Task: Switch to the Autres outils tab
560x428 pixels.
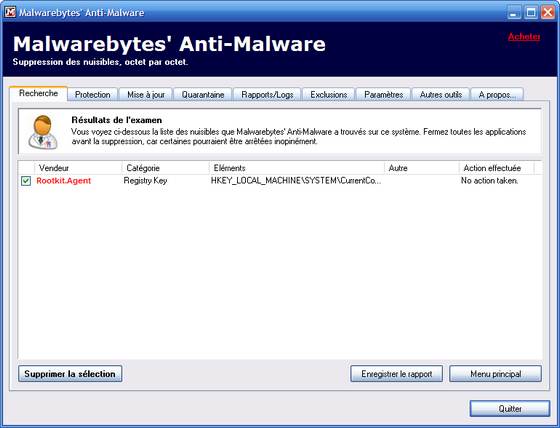Action: point(441,95)
